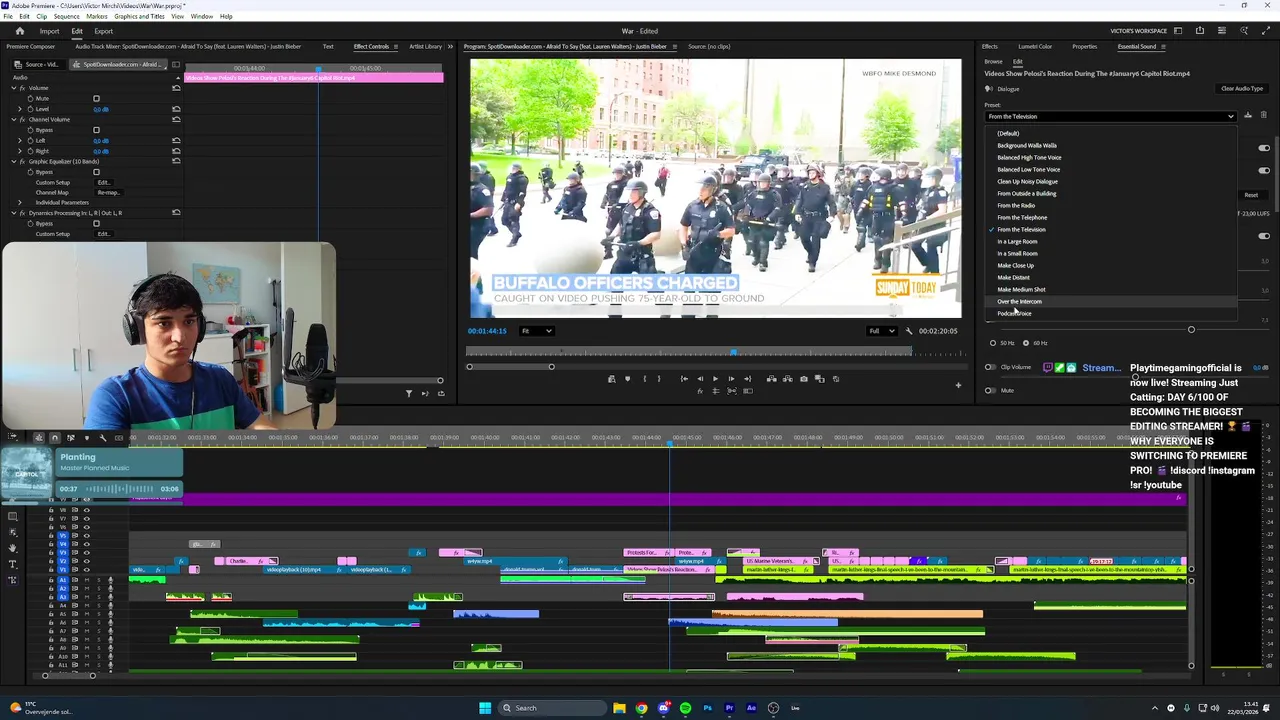Export frame with camera icon
The image size is (1280, 720).
click(x=803, y=379)
